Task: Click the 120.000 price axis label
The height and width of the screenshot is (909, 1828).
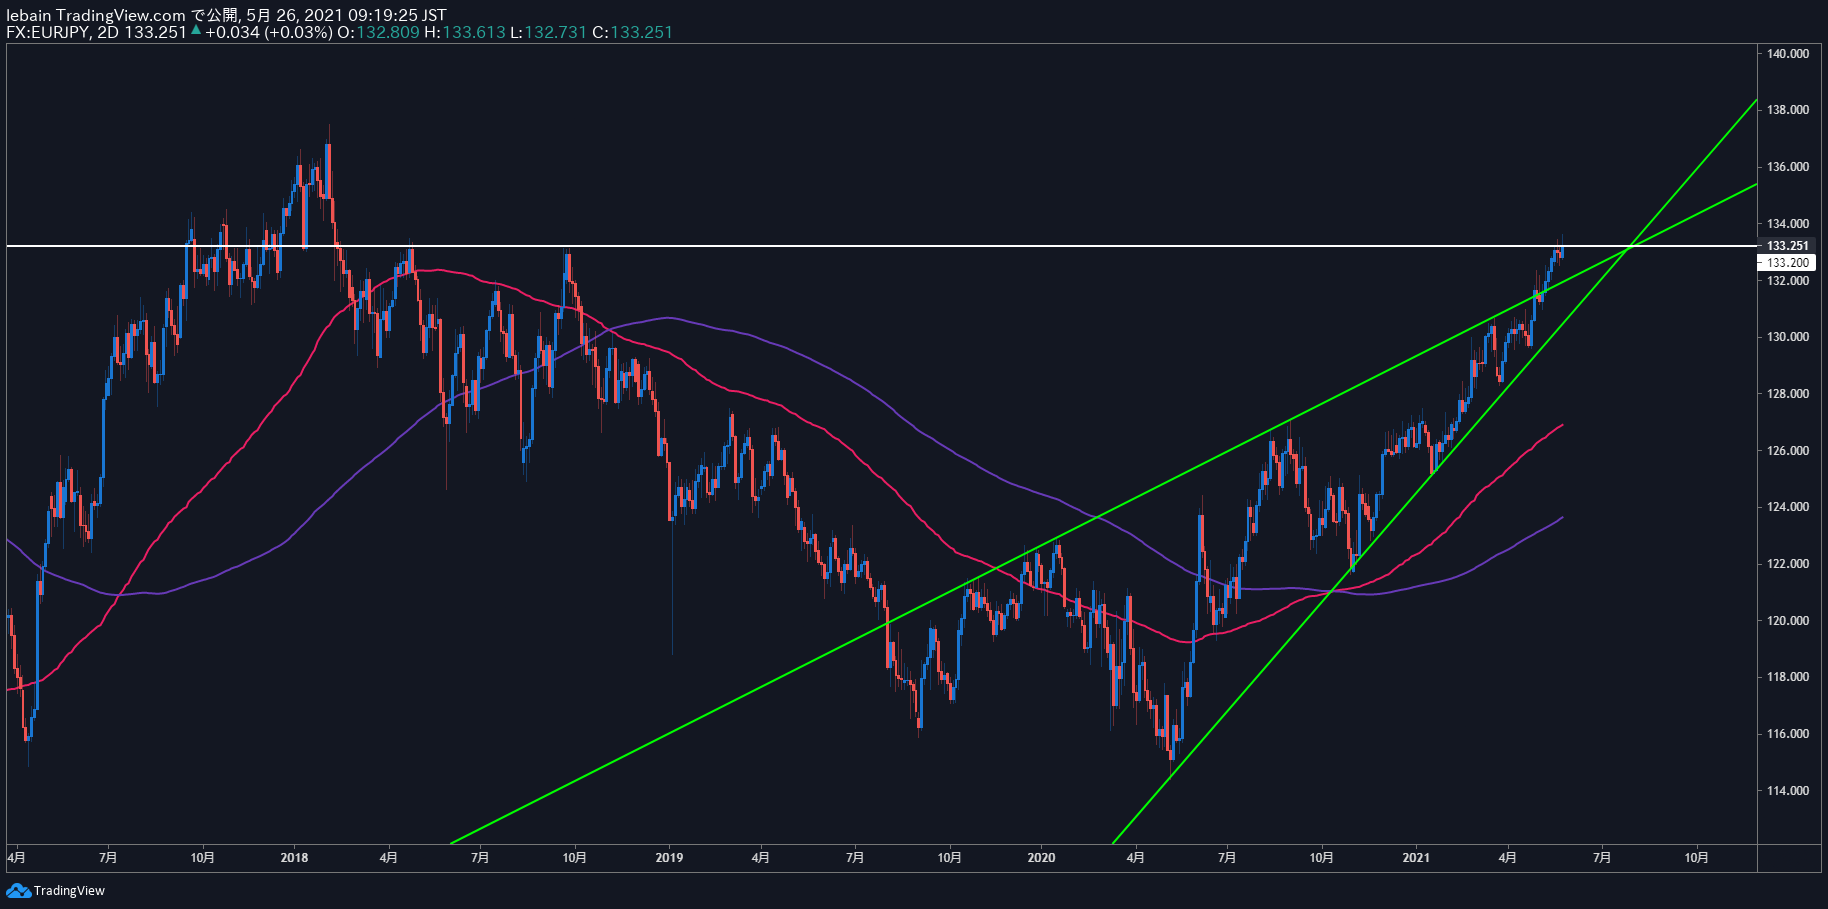Action: (x=1788, y=621)
